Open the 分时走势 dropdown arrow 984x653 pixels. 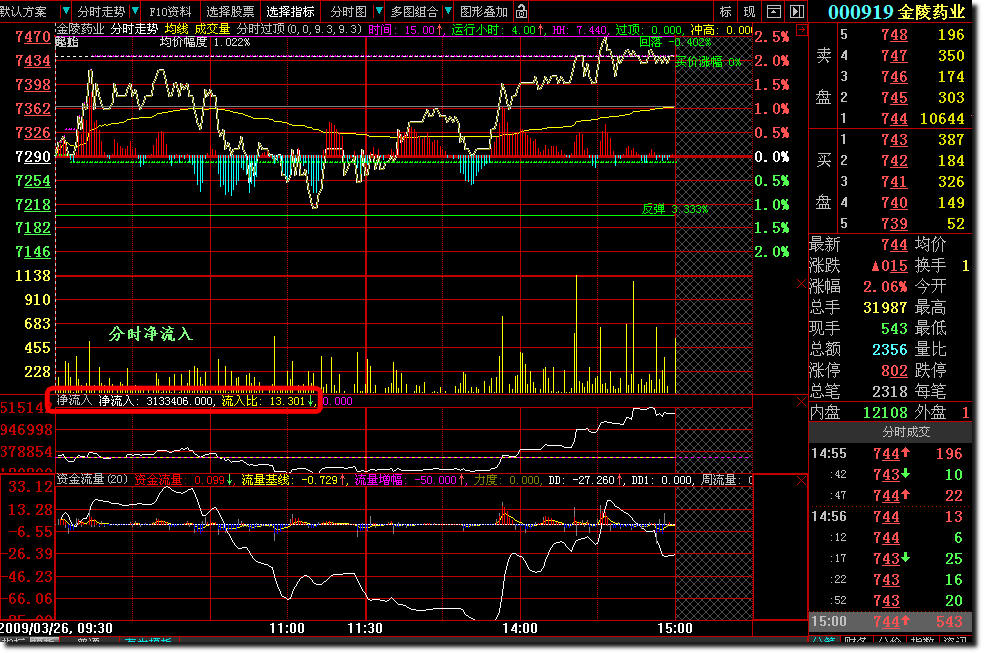(135, 11)
